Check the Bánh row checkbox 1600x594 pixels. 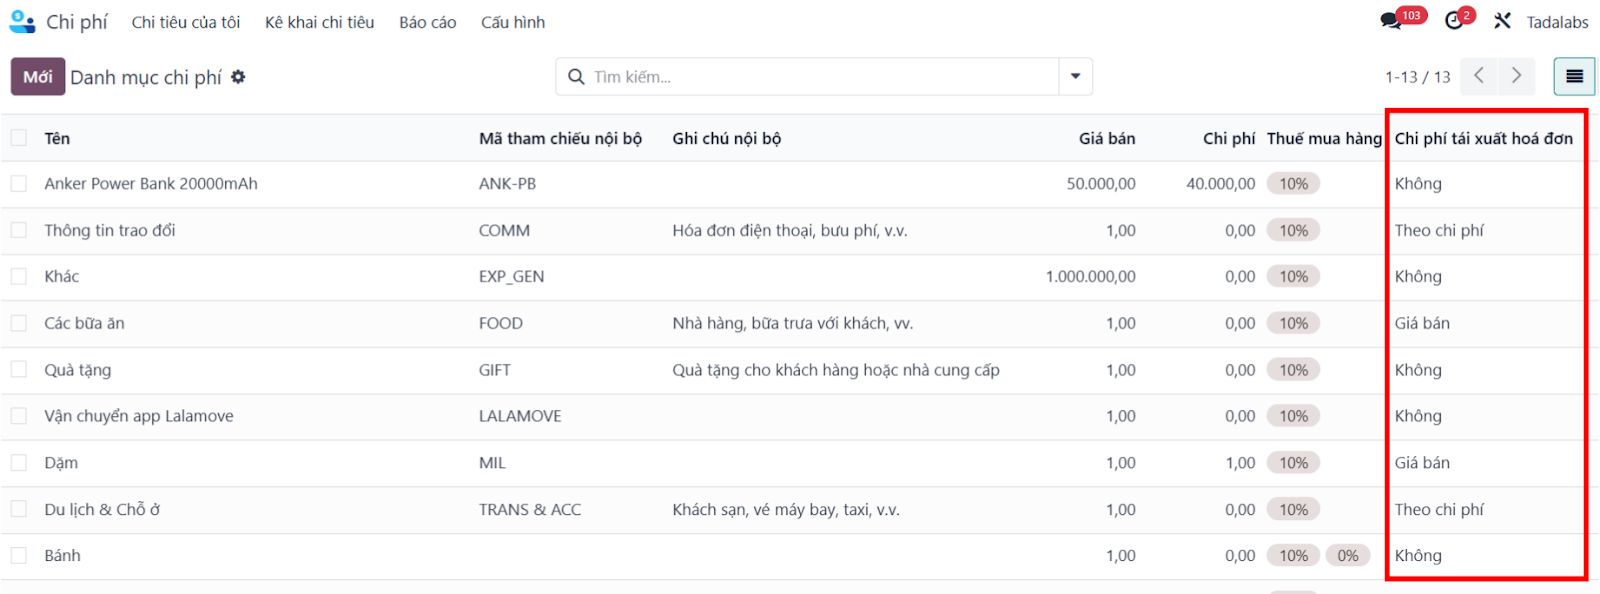tap(19, 555)
